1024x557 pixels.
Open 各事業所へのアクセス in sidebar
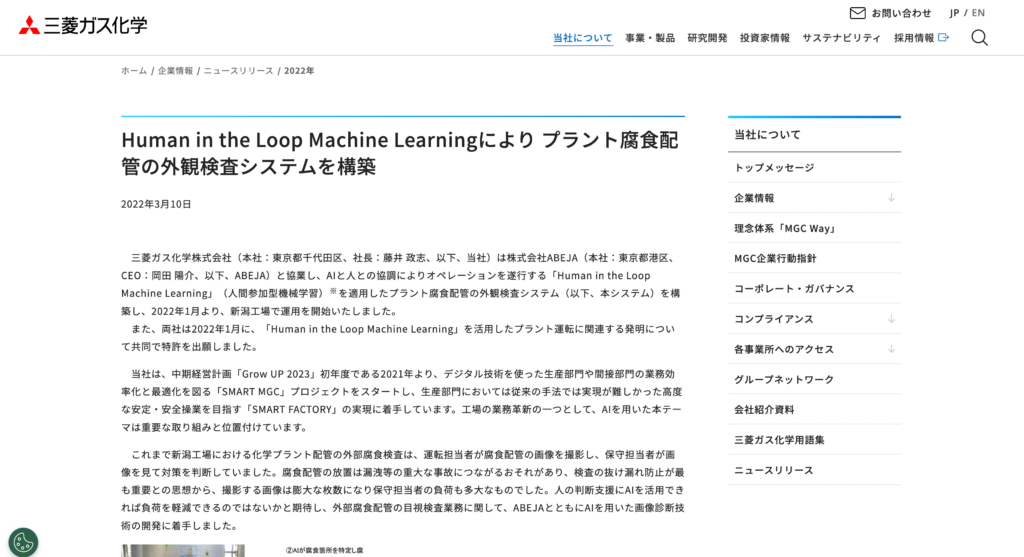pos(784,349)
